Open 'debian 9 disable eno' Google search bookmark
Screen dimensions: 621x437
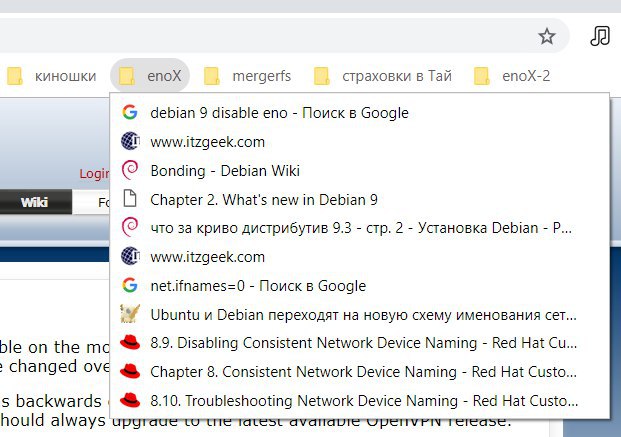coord(360,113)
